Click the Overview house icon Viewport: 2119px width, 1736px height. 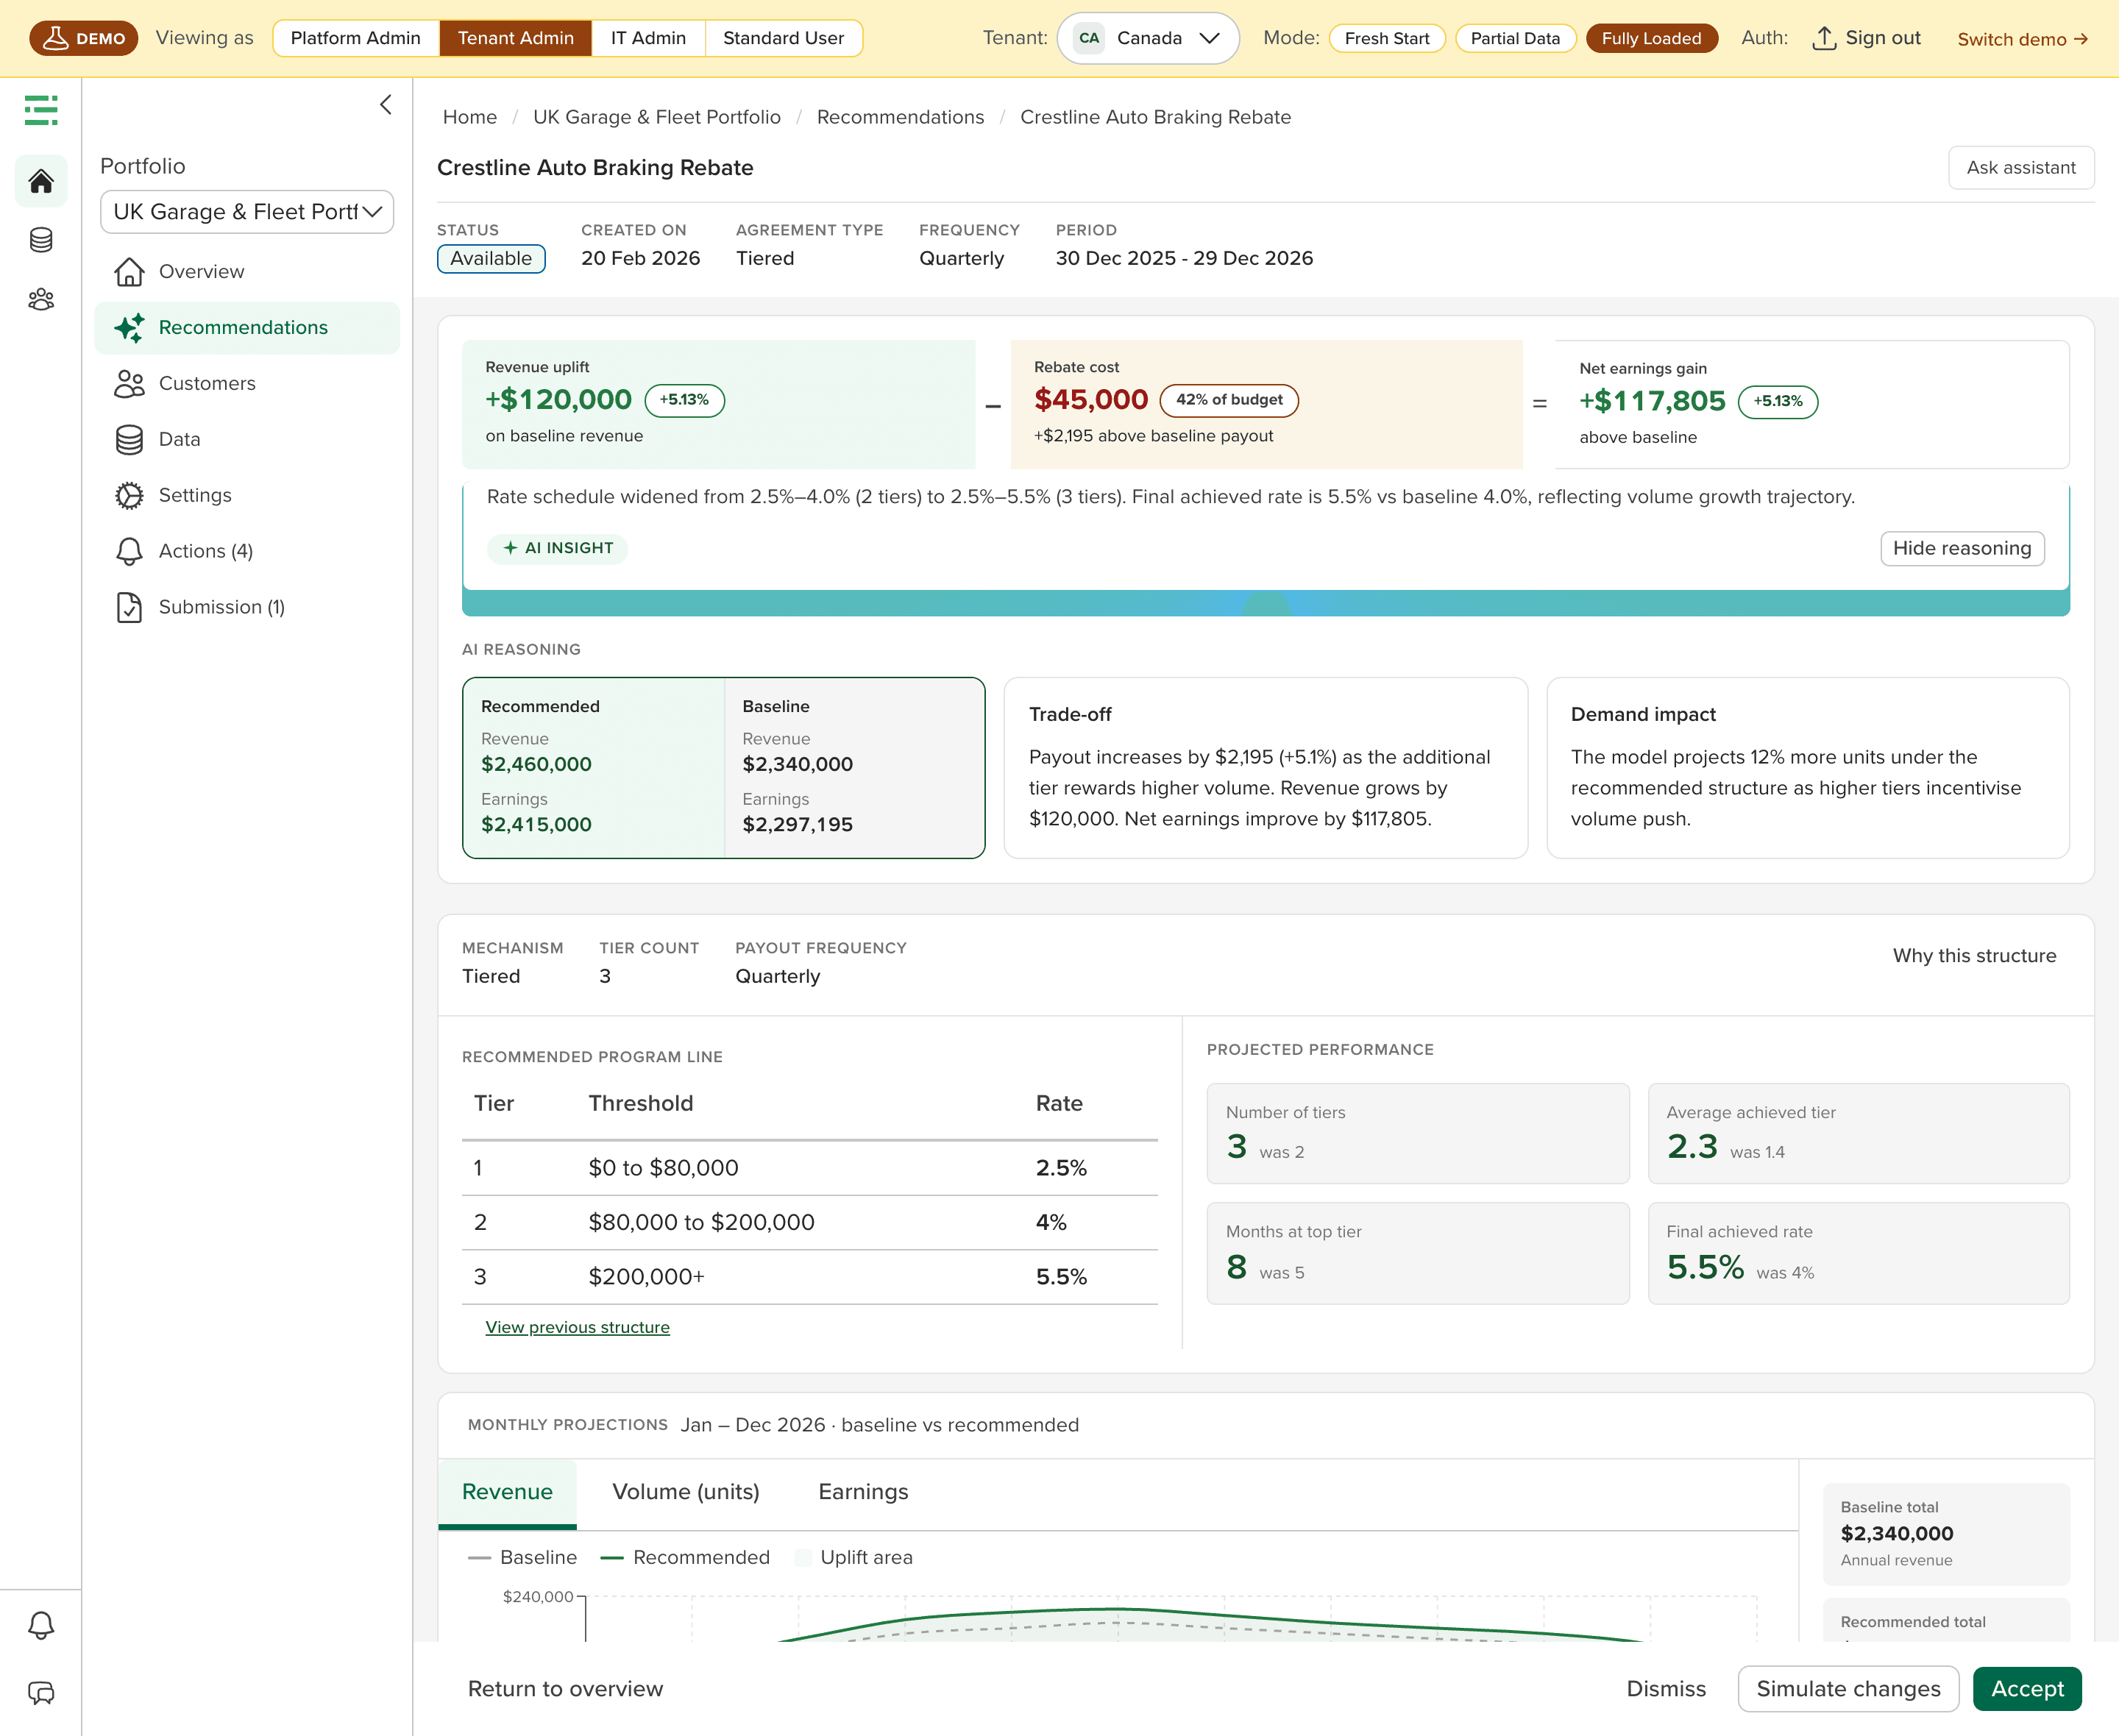point(129,271)
